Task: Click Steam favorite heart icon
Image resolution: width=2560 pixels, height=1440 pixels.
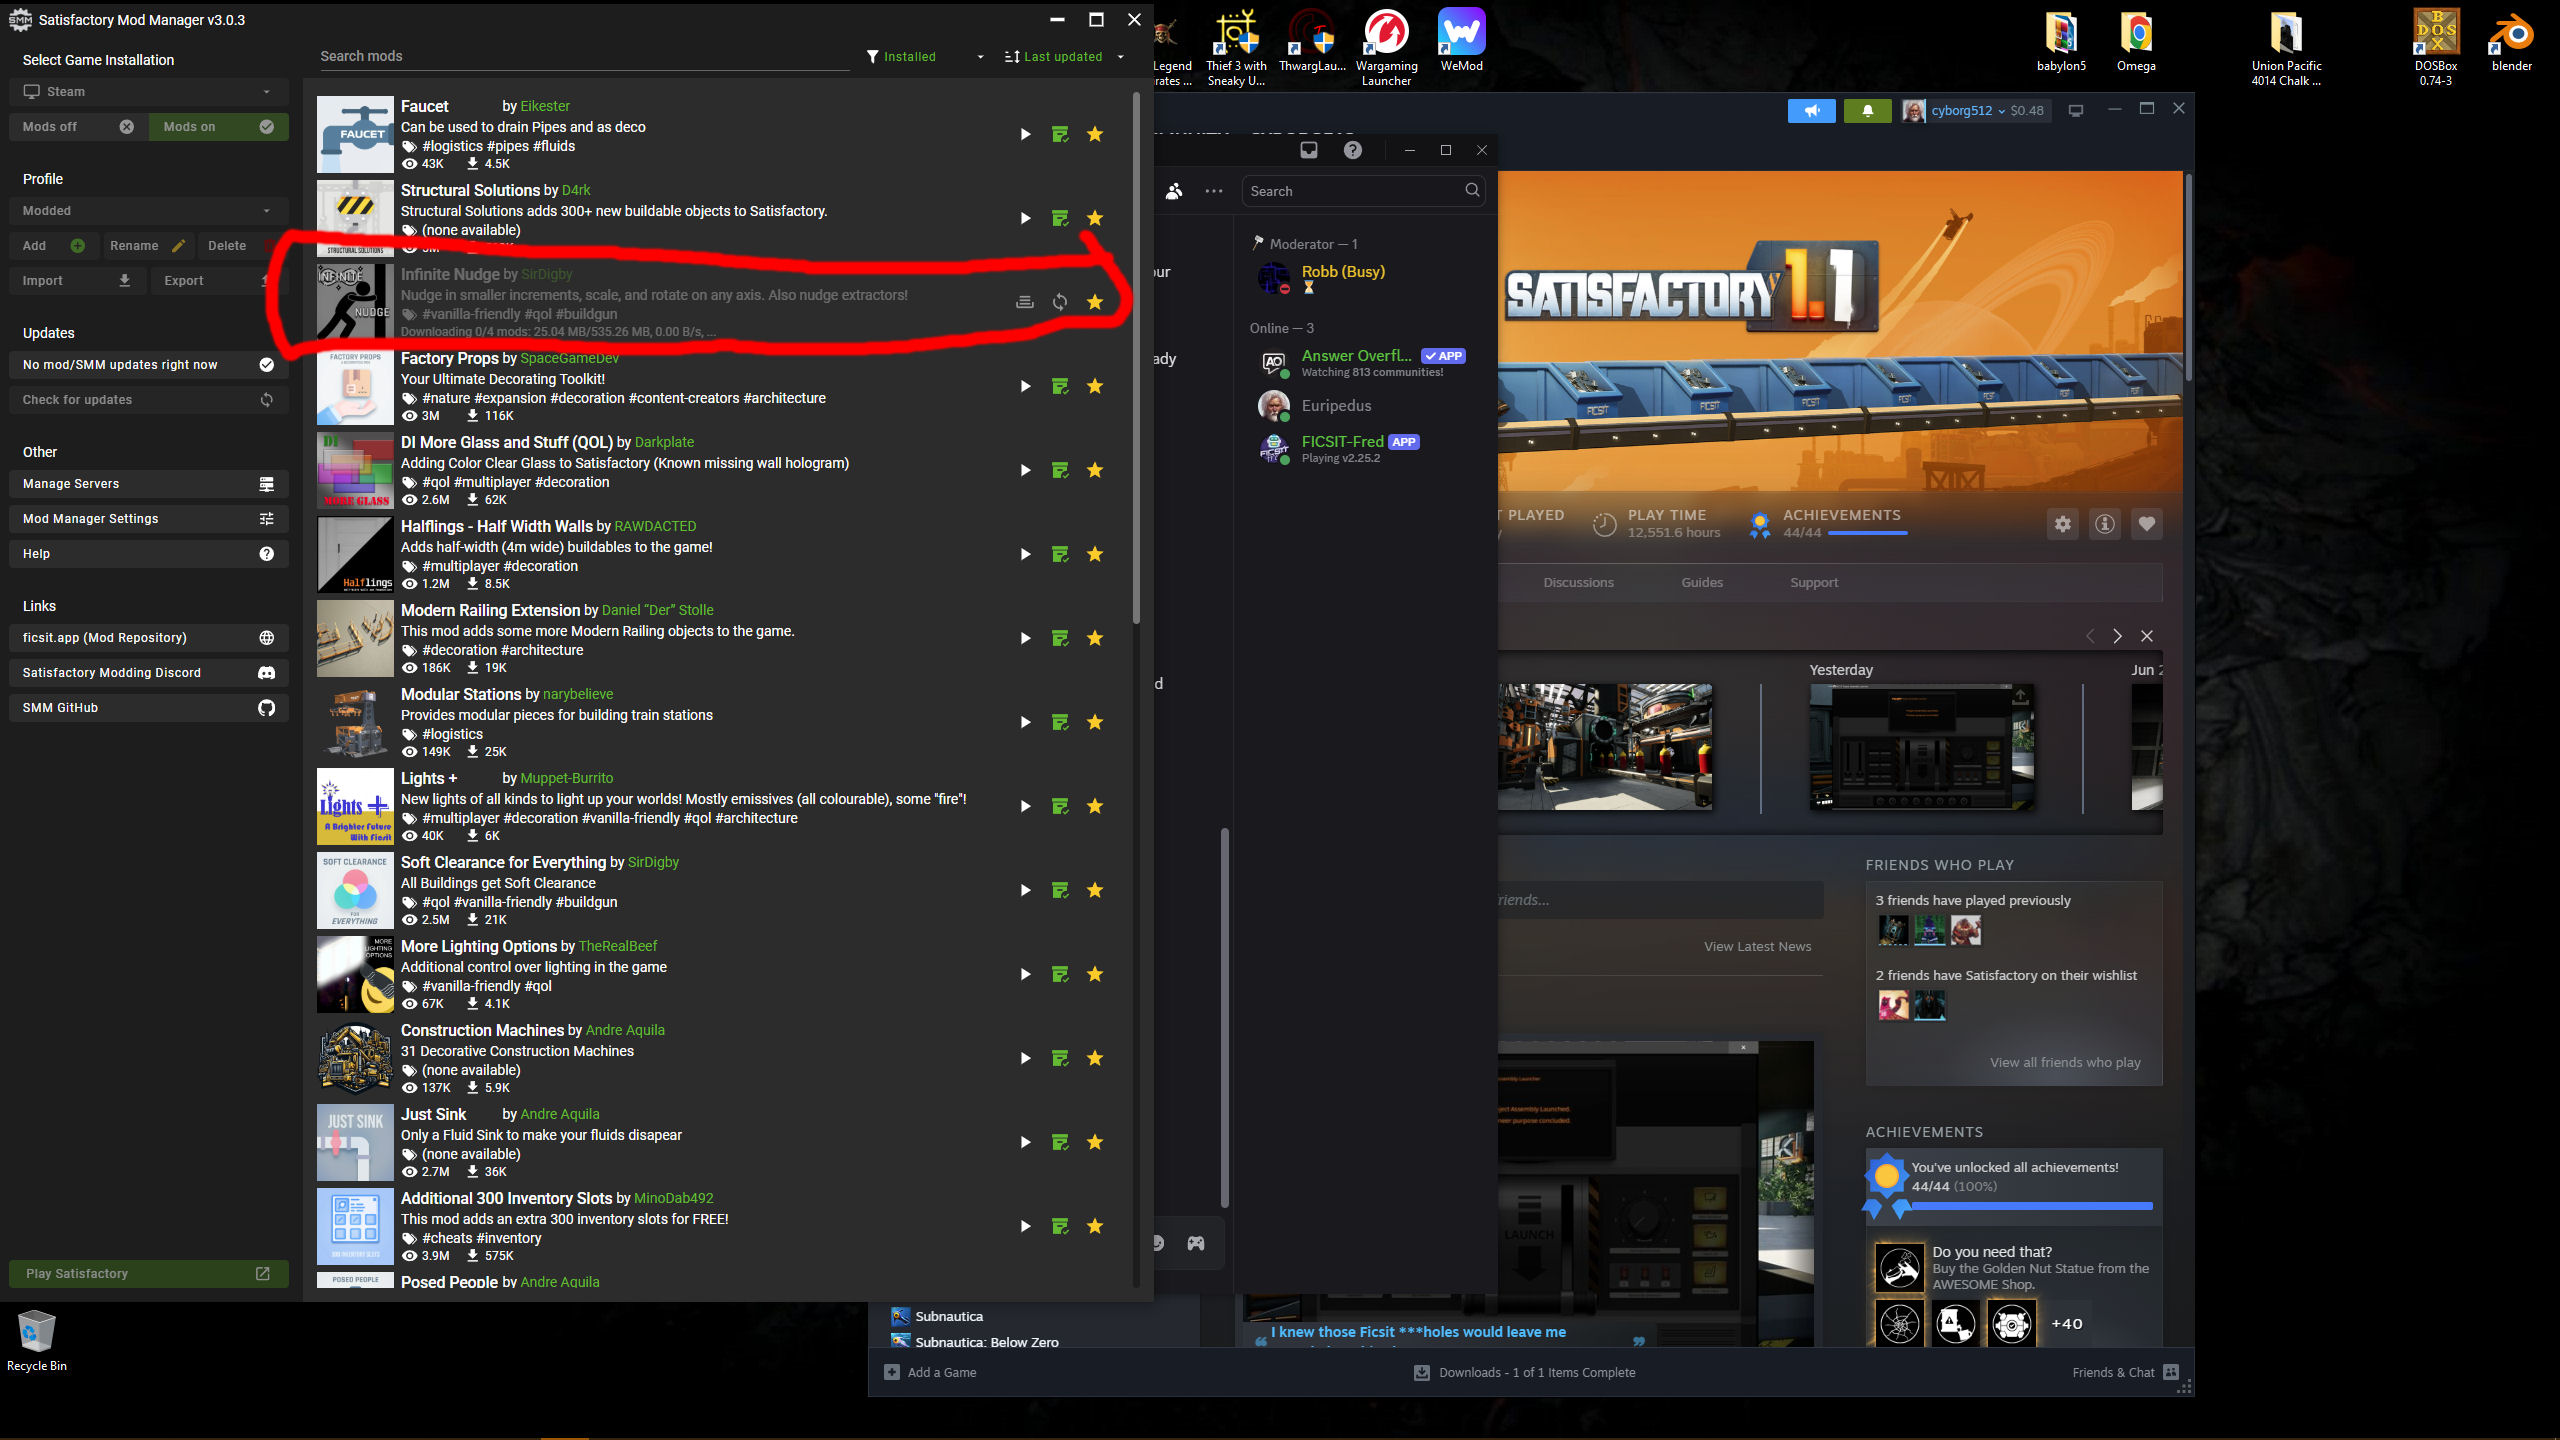Action: click(2147, 524)
